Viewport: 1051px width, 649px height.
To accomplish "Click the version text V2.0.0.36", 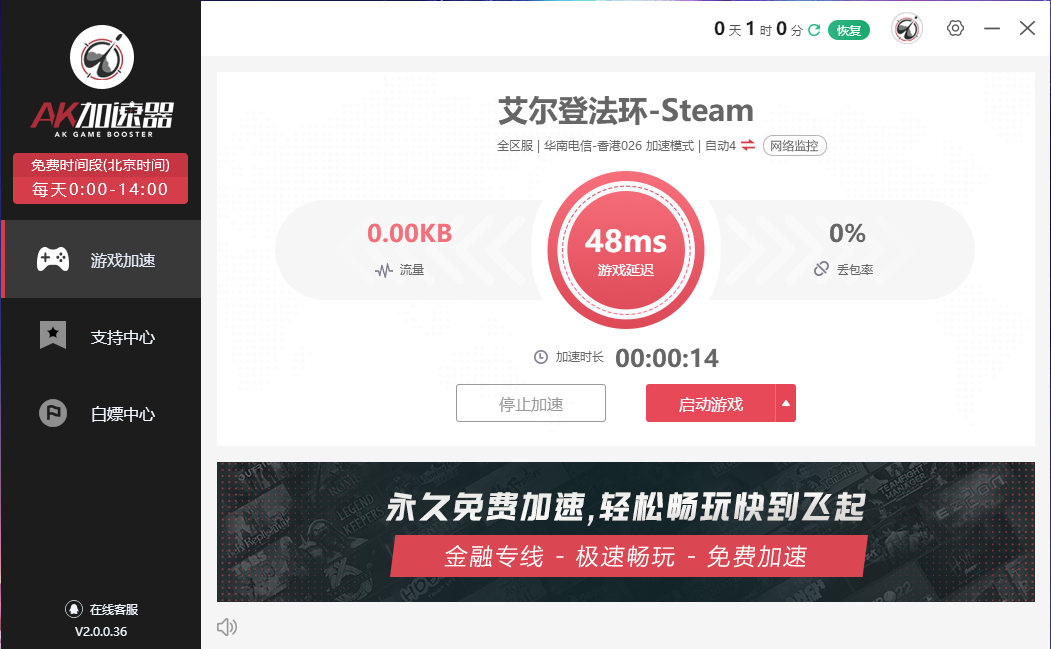I will pyautogui.click(x=101, y=632).
